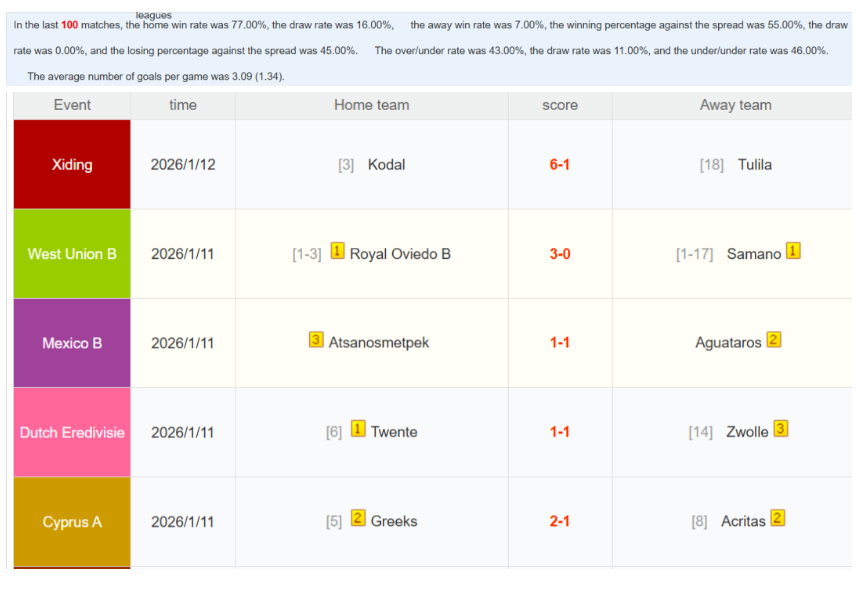This screenshot has width=867, height=592.
Task: Open the Cyprus A event cell
Action: (72, 521)
